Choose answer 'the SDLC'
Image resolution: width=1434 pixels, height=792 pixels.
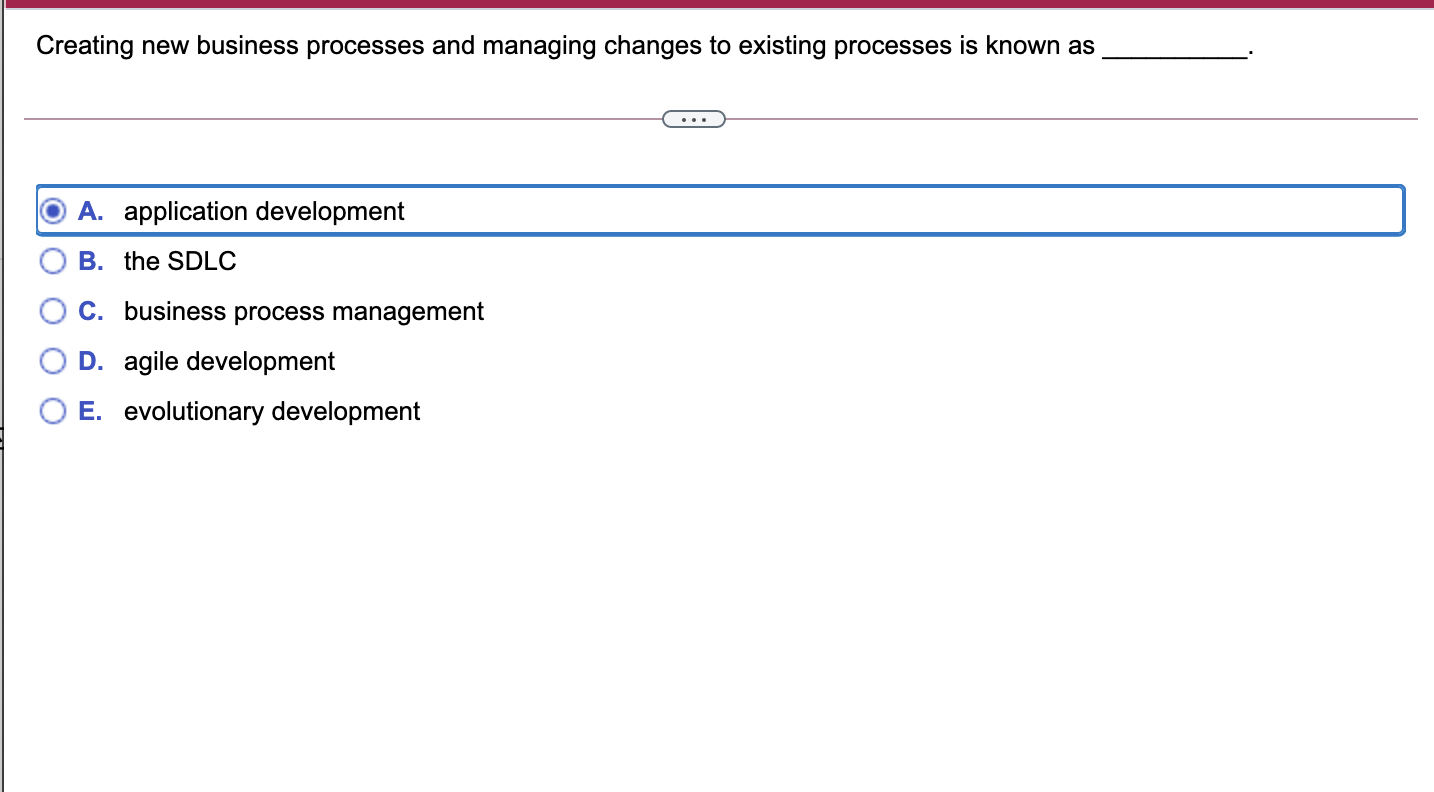pyautogui.click(x=179, y=261)
